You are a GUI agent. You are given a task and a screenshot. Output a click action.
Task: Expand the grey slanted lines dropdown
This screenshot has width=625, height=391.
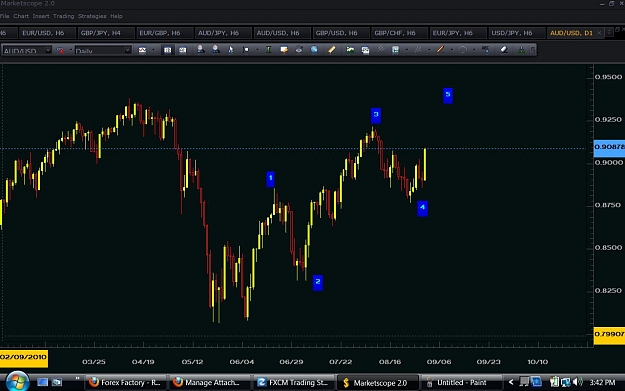pos(429,50)
